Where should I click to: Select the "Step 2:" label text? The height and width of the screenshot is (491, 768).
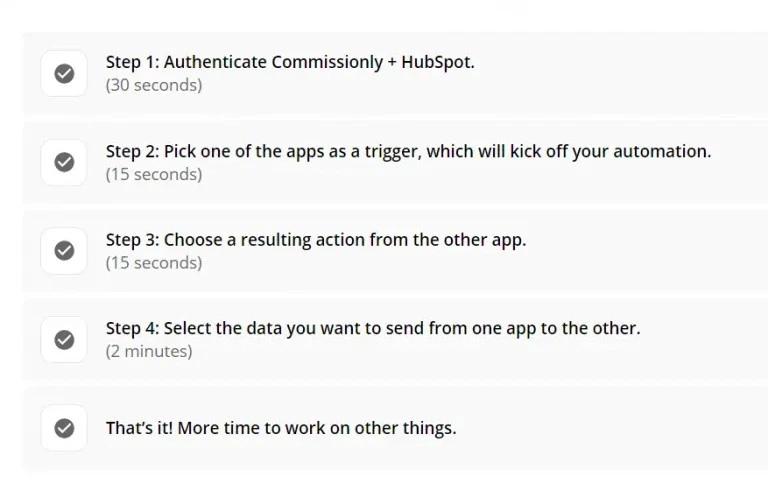[132, 151]
